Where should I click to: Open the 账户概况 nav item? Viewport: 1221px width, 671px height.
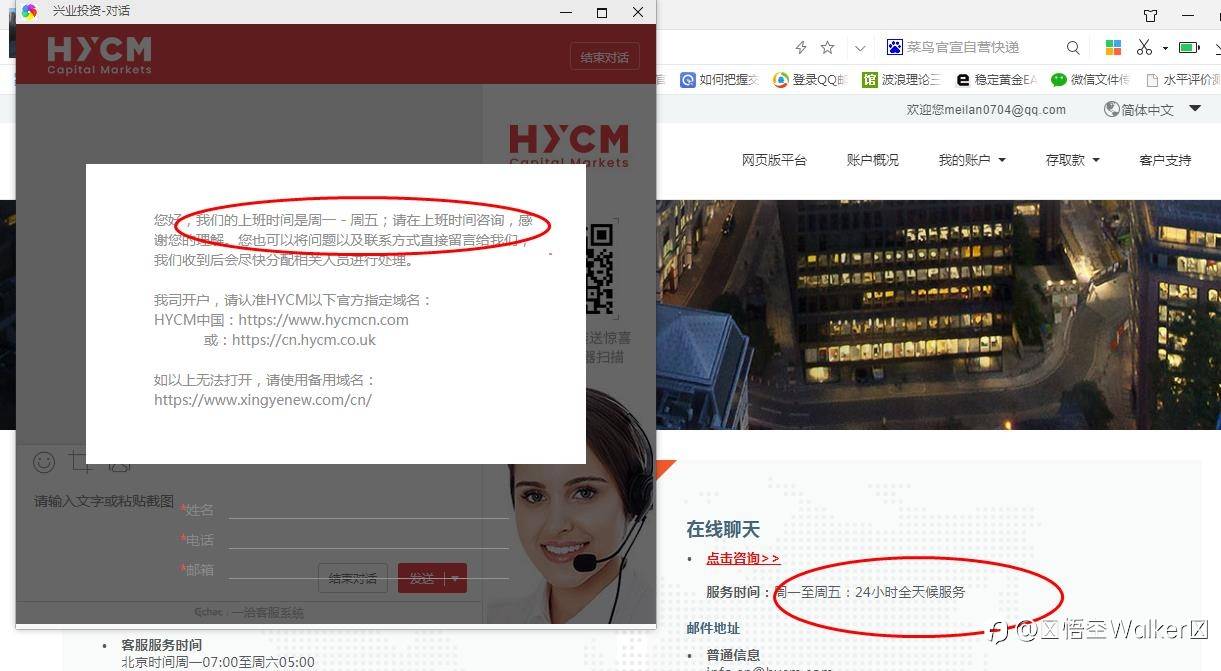tap(873, 160)
